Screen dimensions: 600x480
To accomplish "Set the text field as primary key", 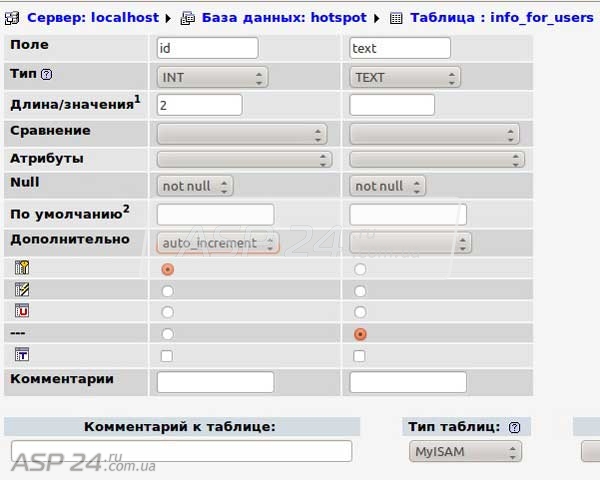I will point(360,269).
